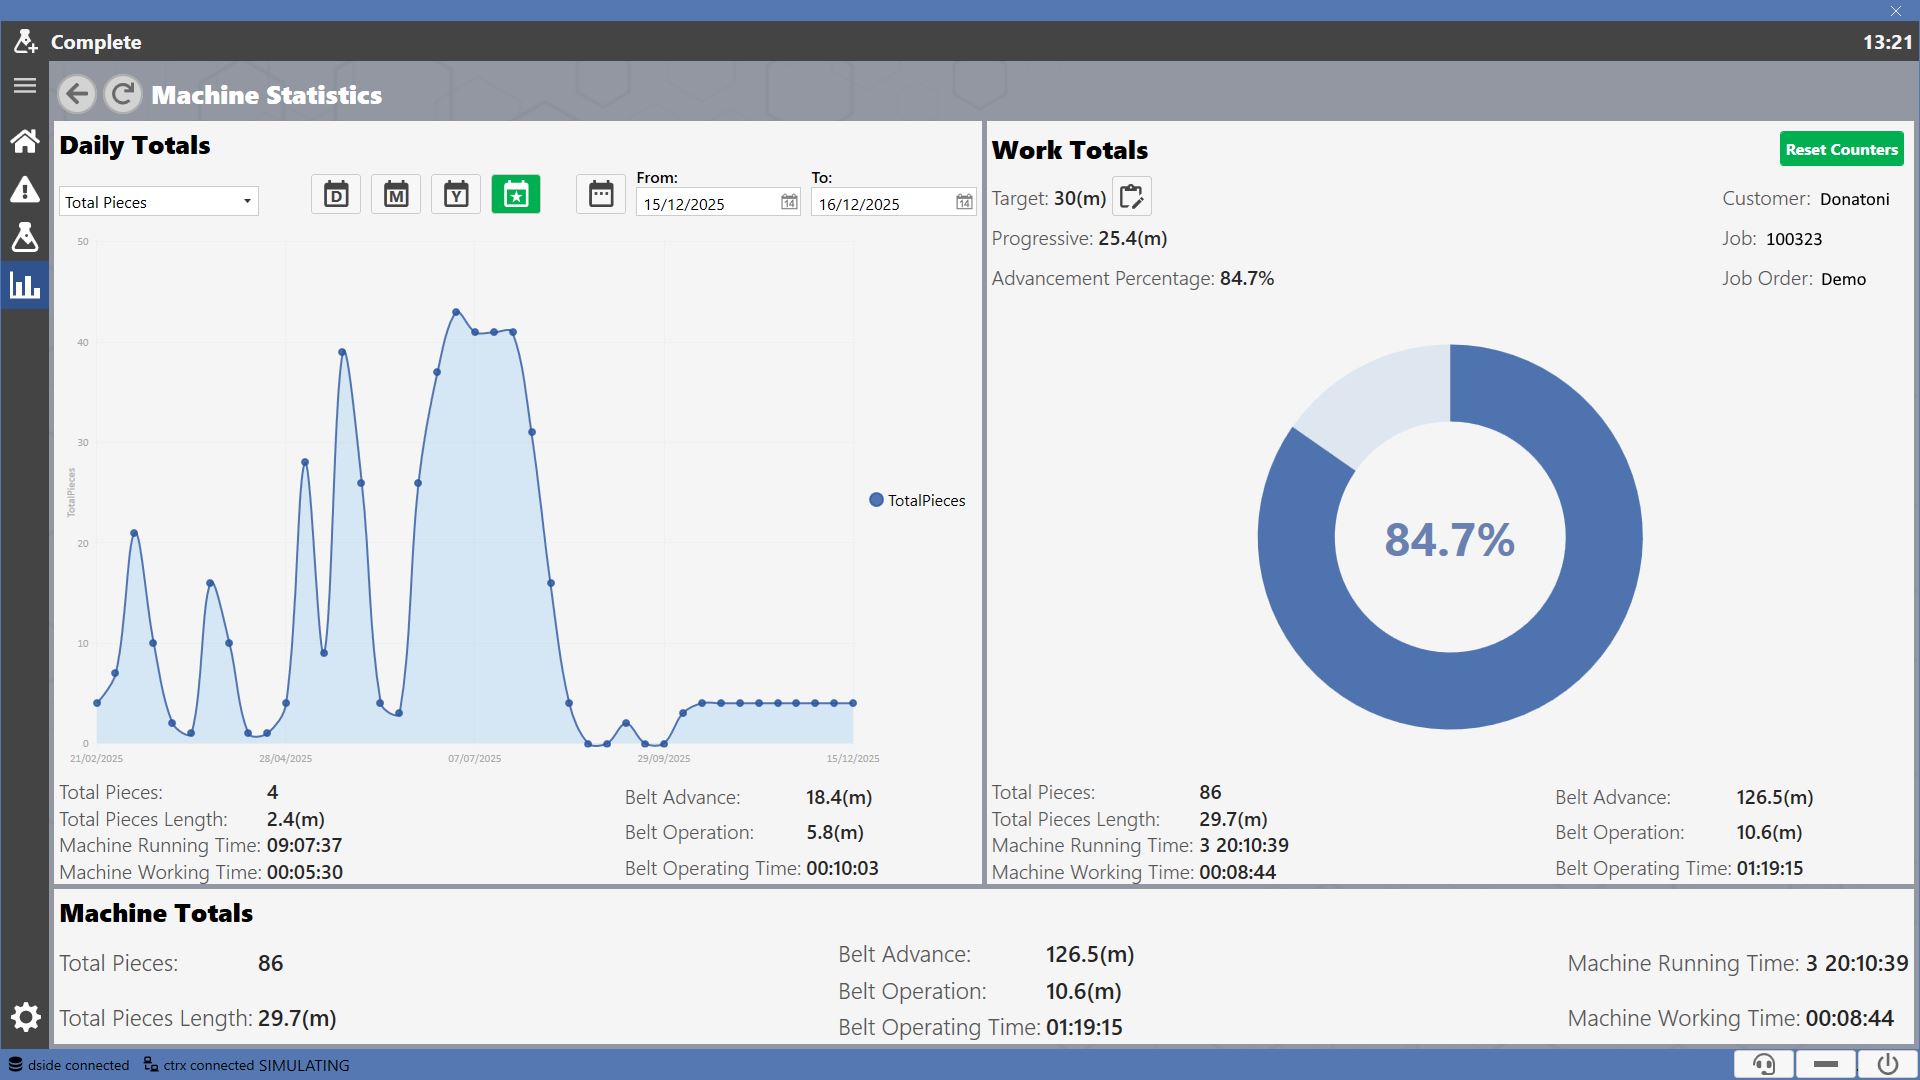Click the custom date range calendar button
This screenshot has width=1920, height=1080.
(601, 194)
